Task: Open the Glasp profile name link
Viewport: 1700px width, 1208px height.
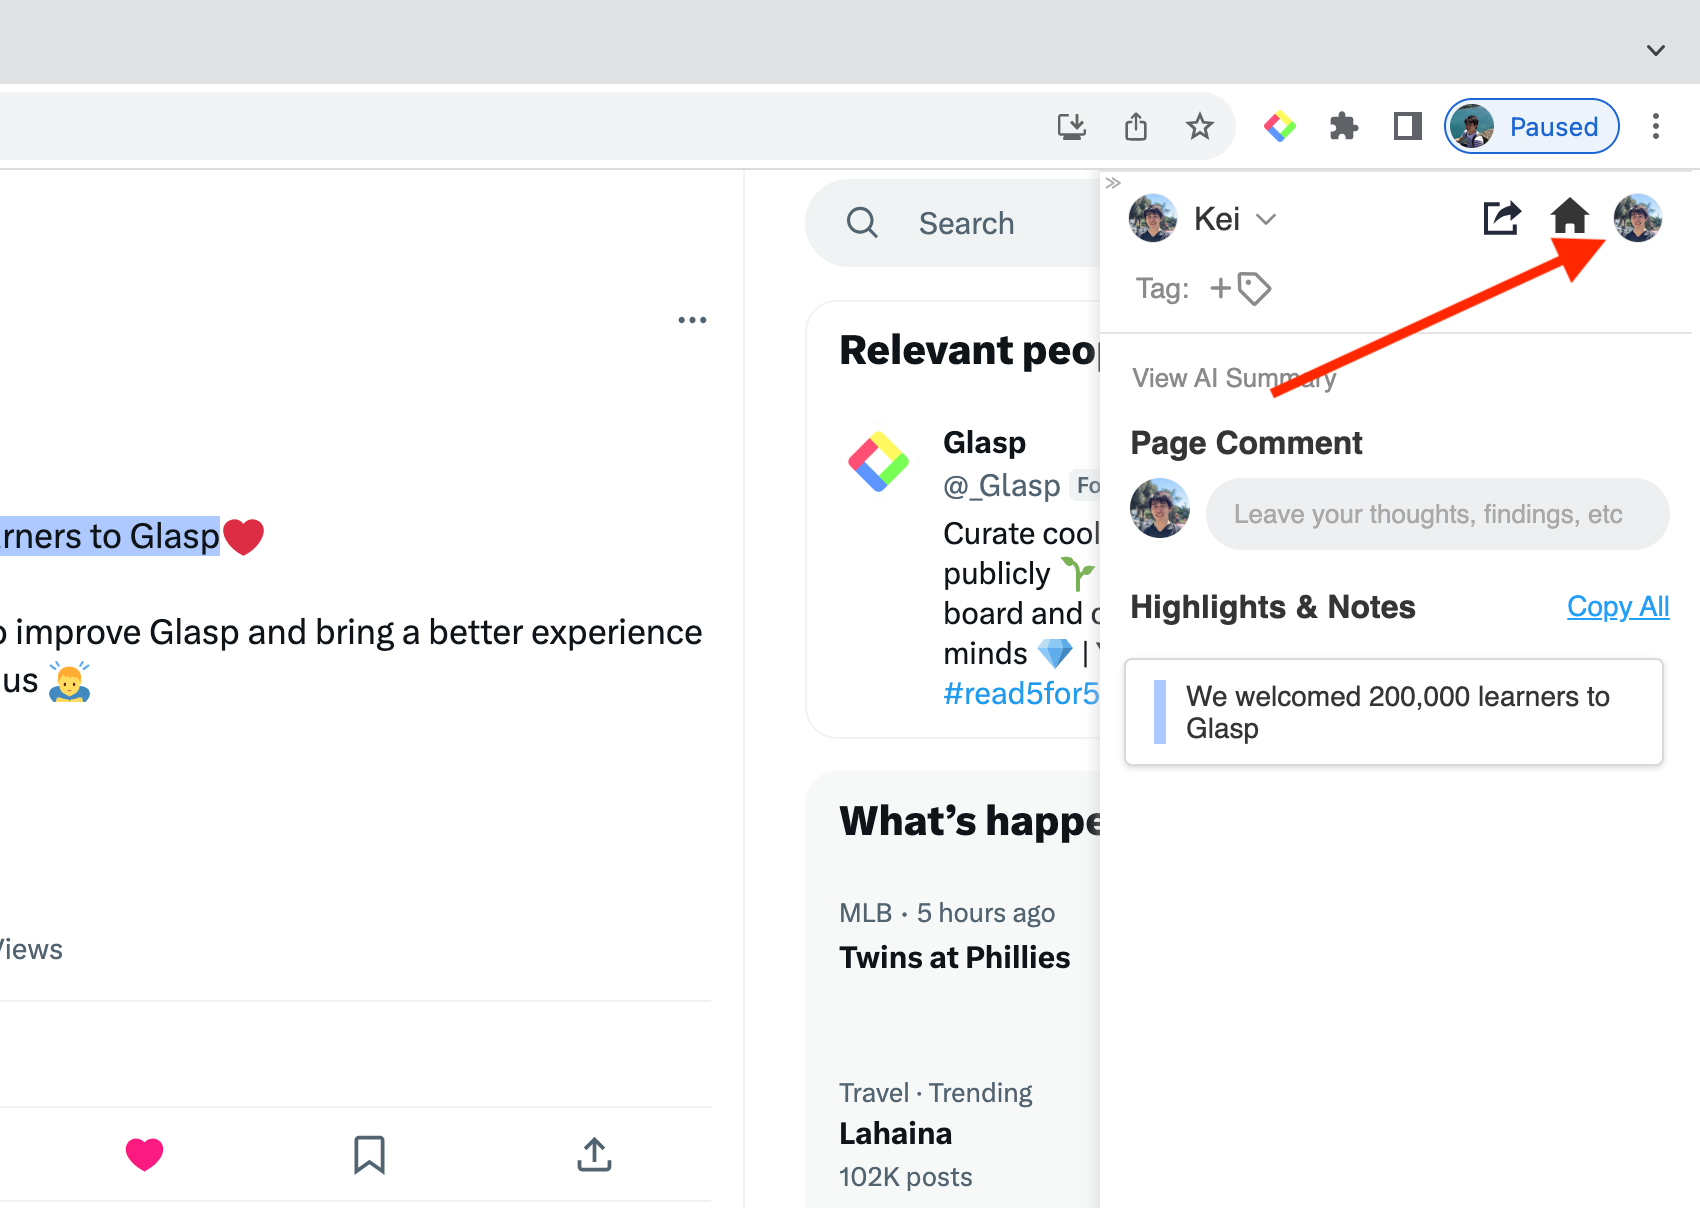Action: click(984, 442)
